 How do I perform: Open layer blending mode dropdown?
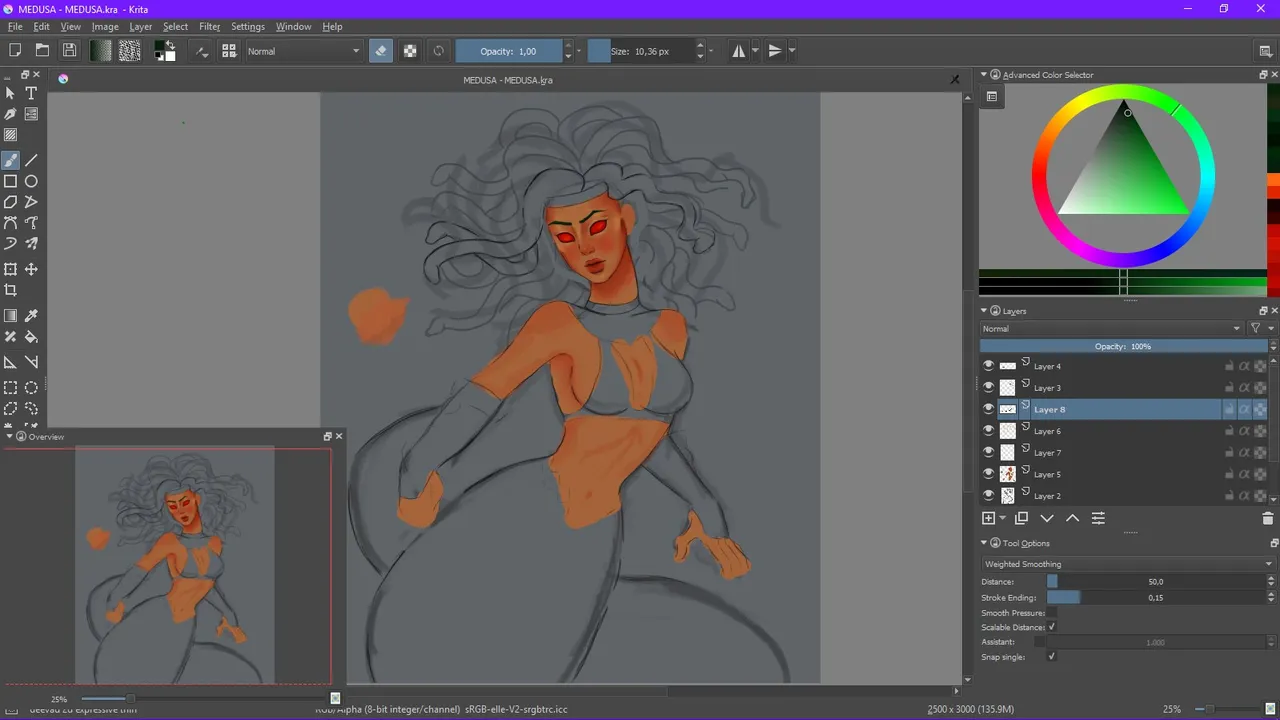pos(1111,328)
